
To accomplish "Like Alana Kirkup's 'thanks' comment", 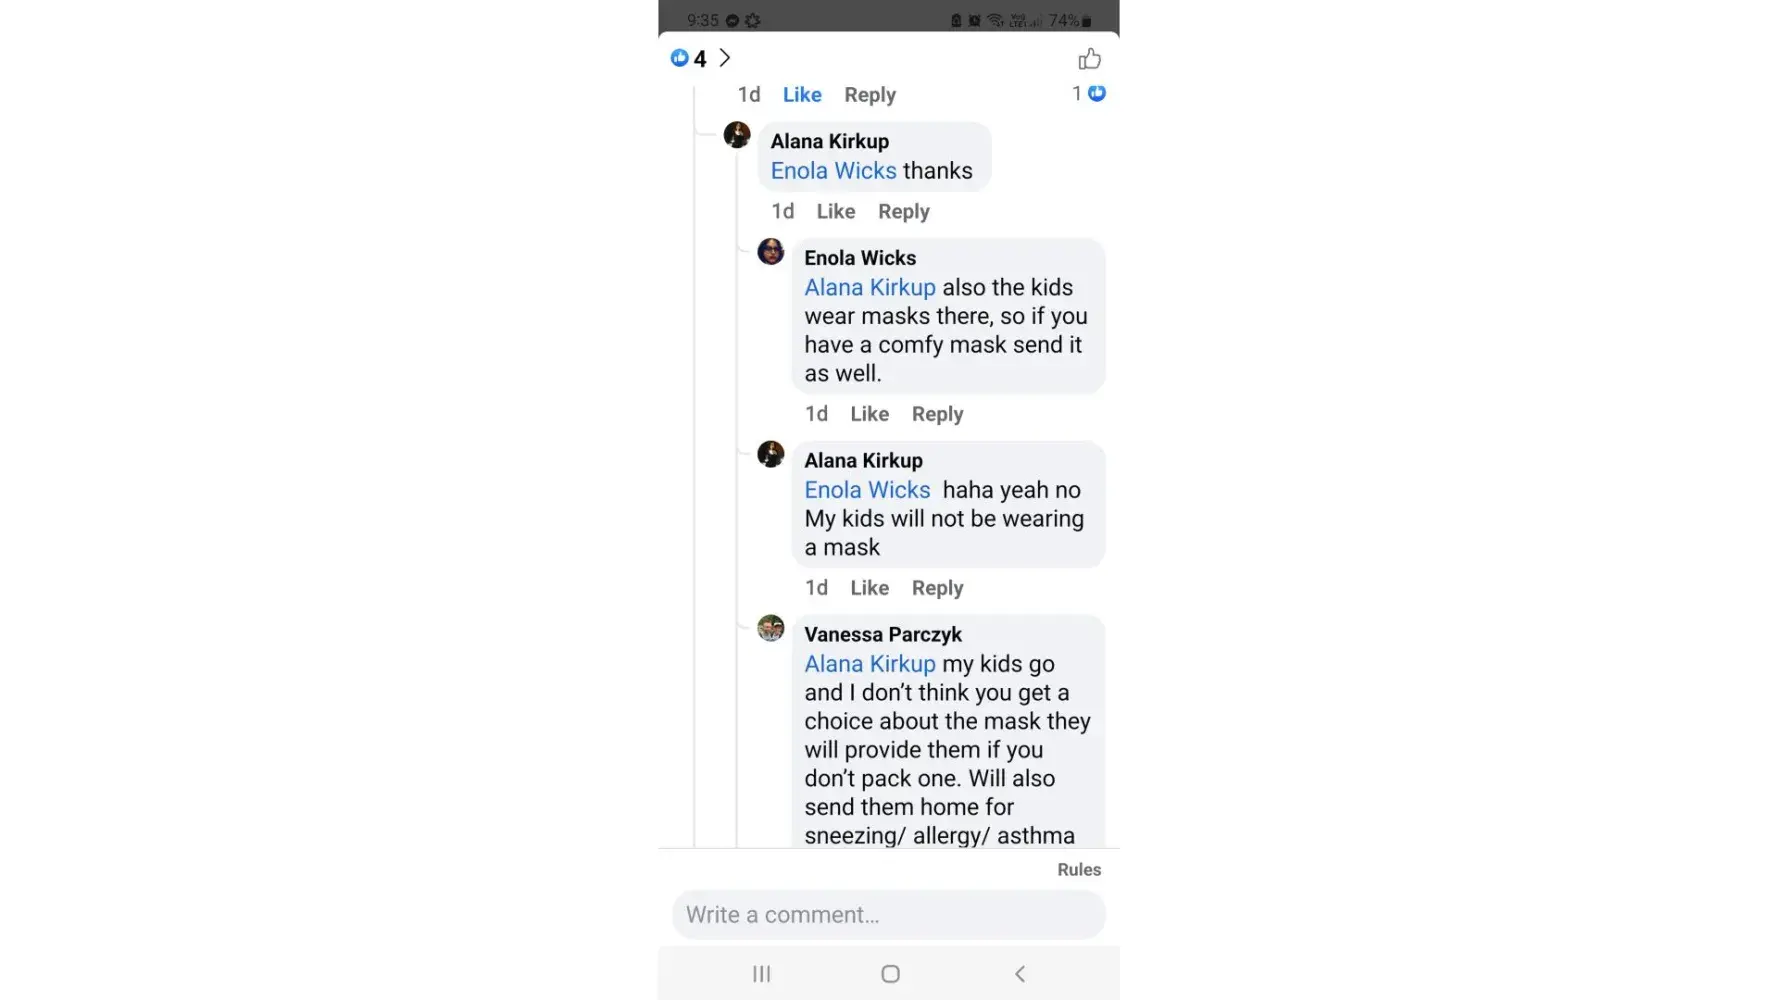I will 835,212.
